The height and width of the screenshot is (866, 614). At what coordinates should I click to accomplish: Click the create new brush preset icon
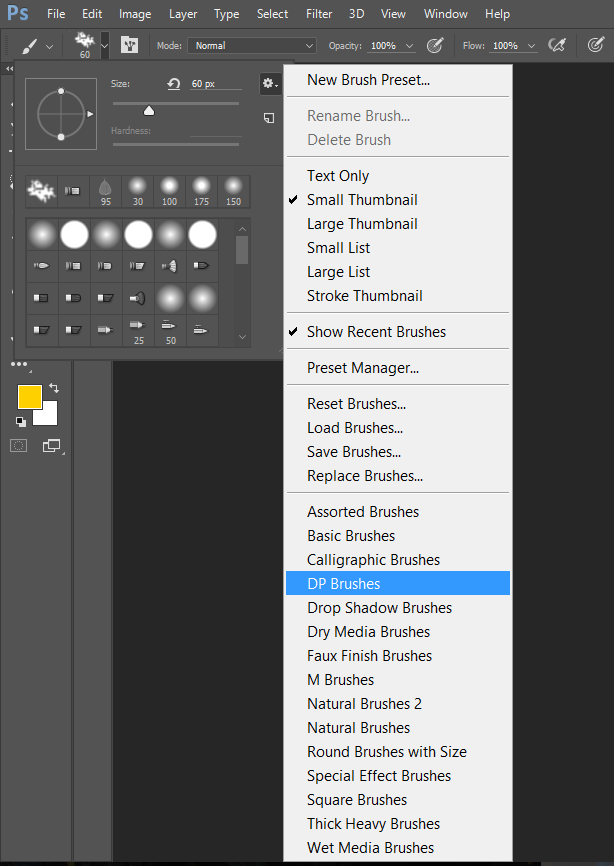click(269, 118)
